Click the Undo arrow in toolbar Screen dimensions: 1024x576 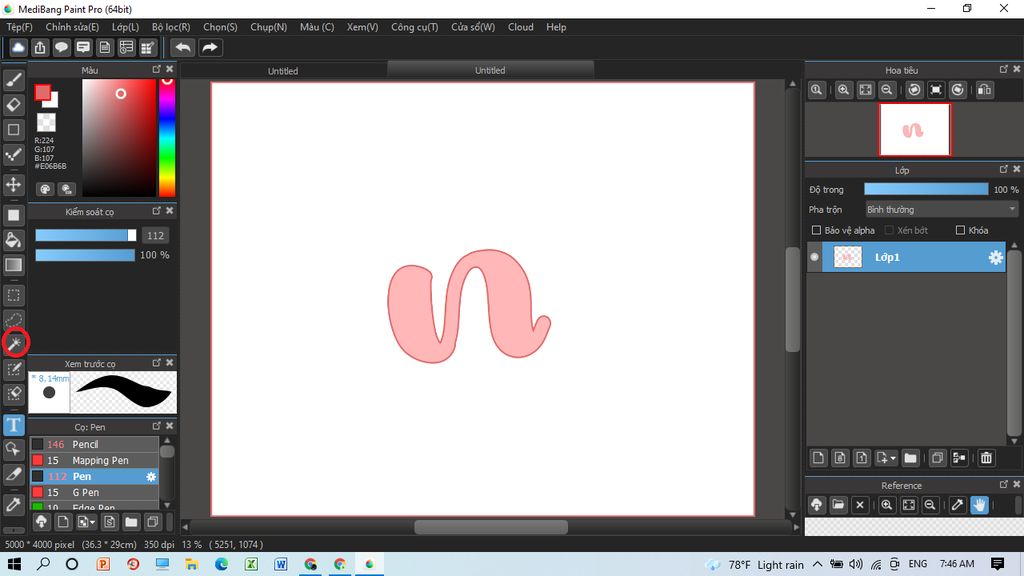tap(184, 48)
